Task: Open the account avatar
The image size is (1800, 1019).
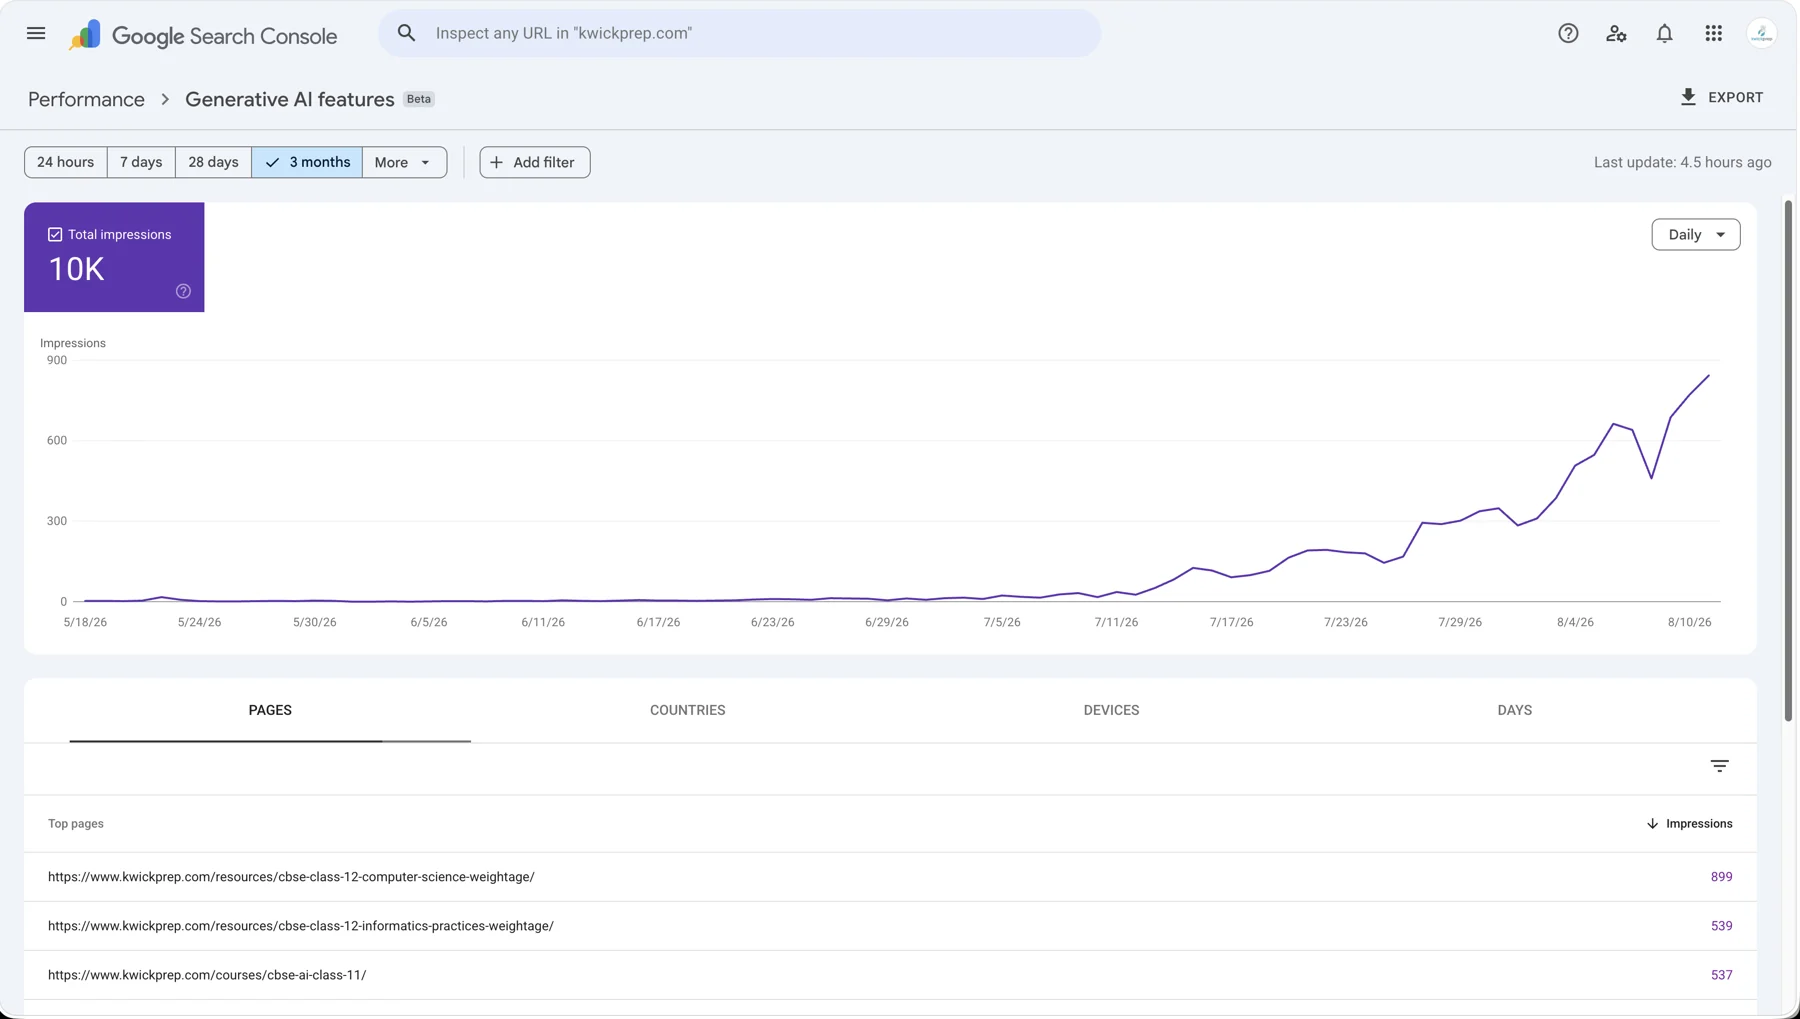Action: (x=1761, y=33)
